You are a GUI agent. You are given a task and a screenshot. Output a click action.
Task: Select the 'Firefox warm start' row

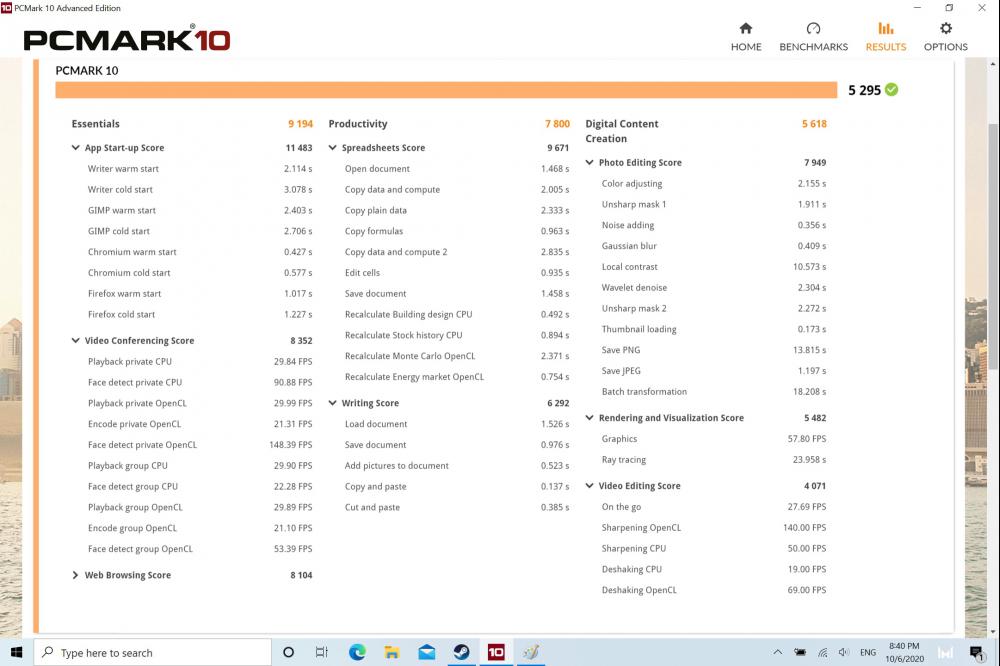click(200, 293)
